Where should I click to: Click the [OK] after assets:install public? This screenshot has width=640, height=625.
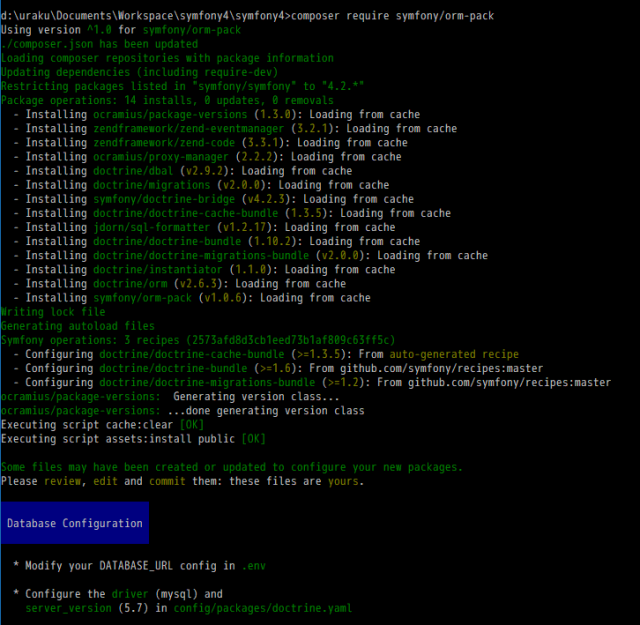click(253, 438)
